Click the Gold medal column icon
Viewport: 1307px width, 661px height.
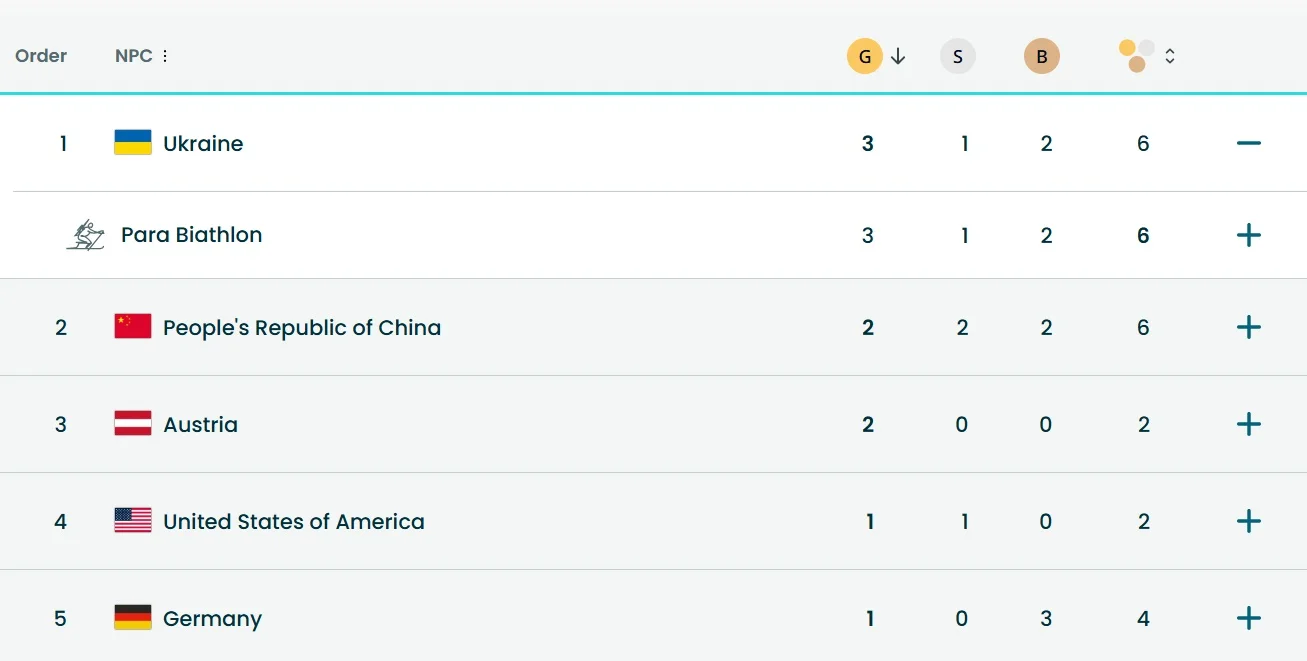pyautogui.click(x=865, y=56)
